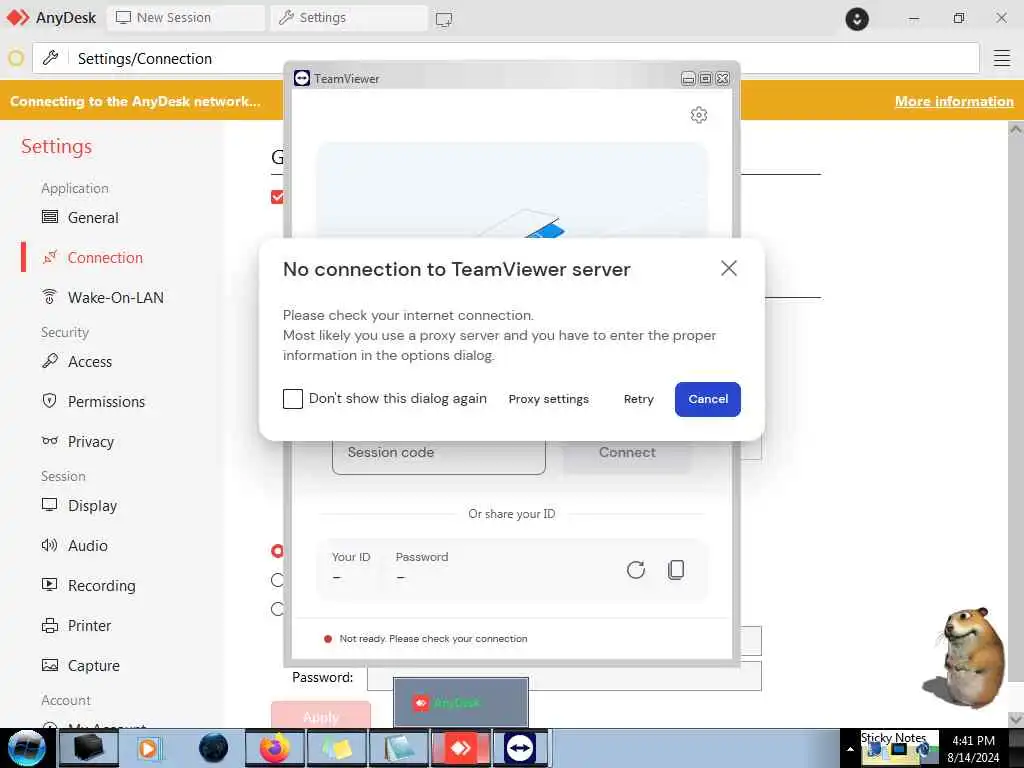Open General settings in AnyDesk sidebar
This screenshot has height=768, width=1024.
[93, 217]
